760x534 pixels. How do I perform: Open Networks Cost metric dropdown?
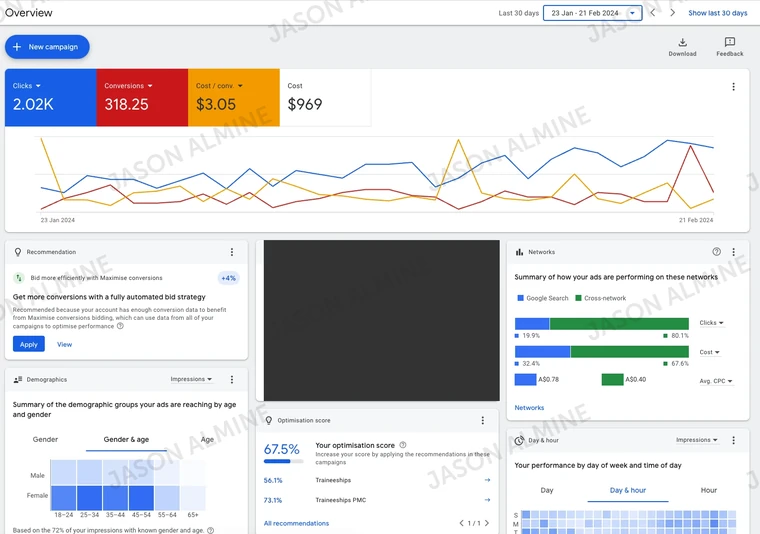[709, 352]
